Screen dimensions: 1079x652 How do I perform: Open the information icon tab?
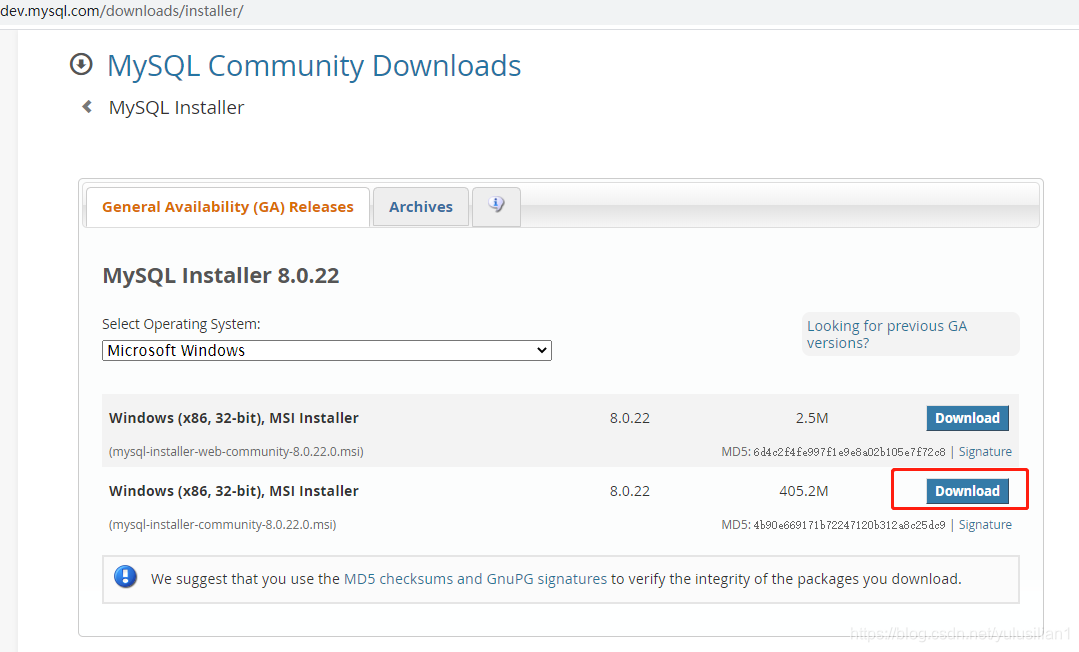pos(496,206)
